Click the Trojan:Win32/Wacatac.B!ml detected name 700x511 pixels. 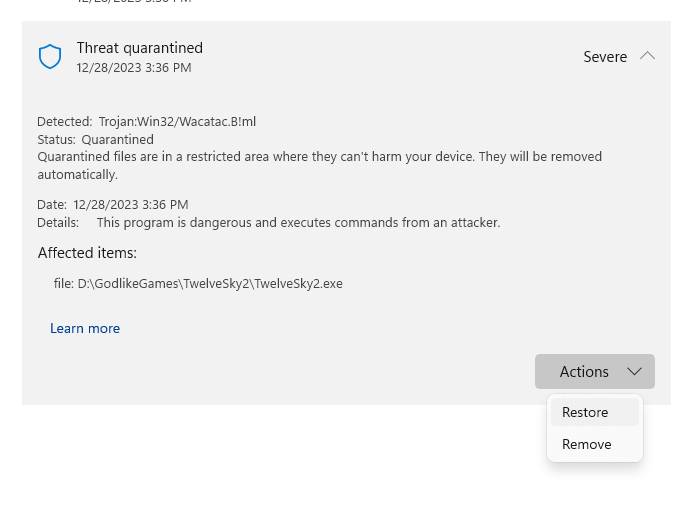[177, 121]
